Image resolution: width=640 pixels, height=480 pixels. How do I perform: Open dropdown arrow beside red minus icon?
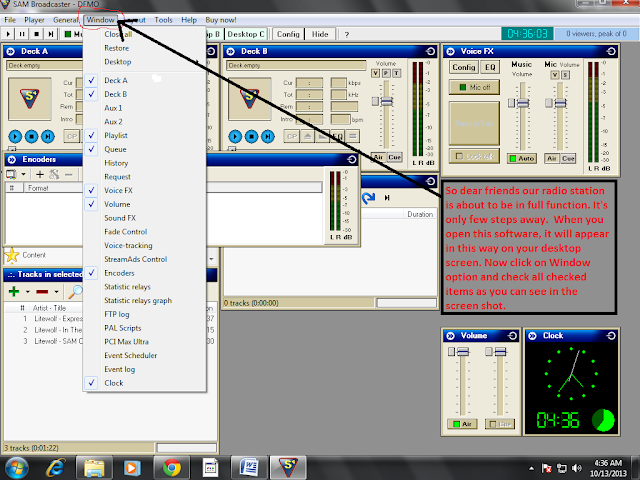[56, 292]
